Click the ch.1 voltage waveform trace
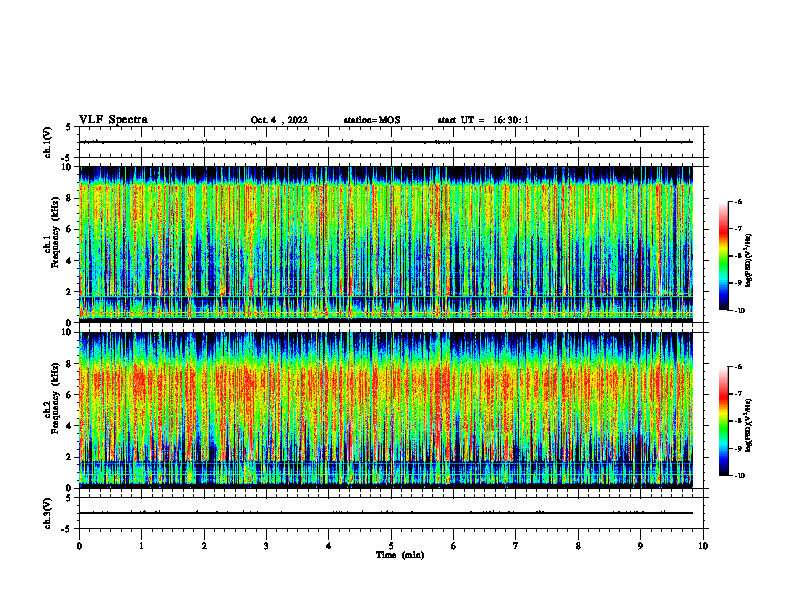The image size is (792, 612). (386, 142)
